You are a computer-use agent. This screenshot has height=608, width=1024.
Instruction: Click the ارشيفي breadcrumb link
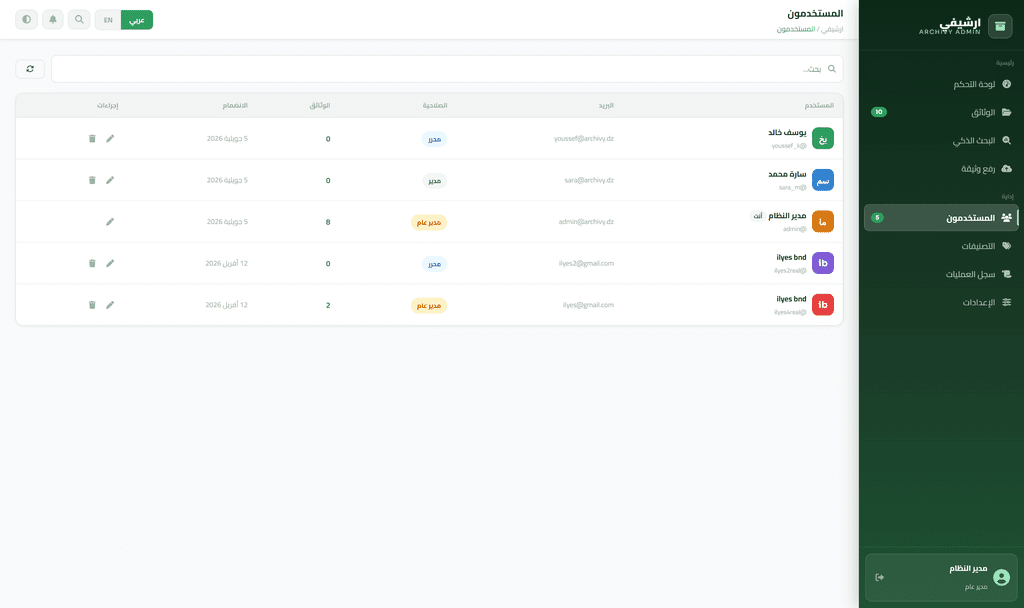(x=832, y=29)
